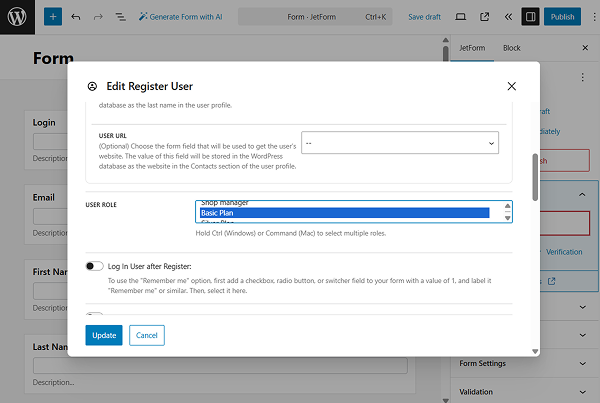Collapse the sidebar with double chevron icon
The image size is (600, 403).
(x=508, y=17)
